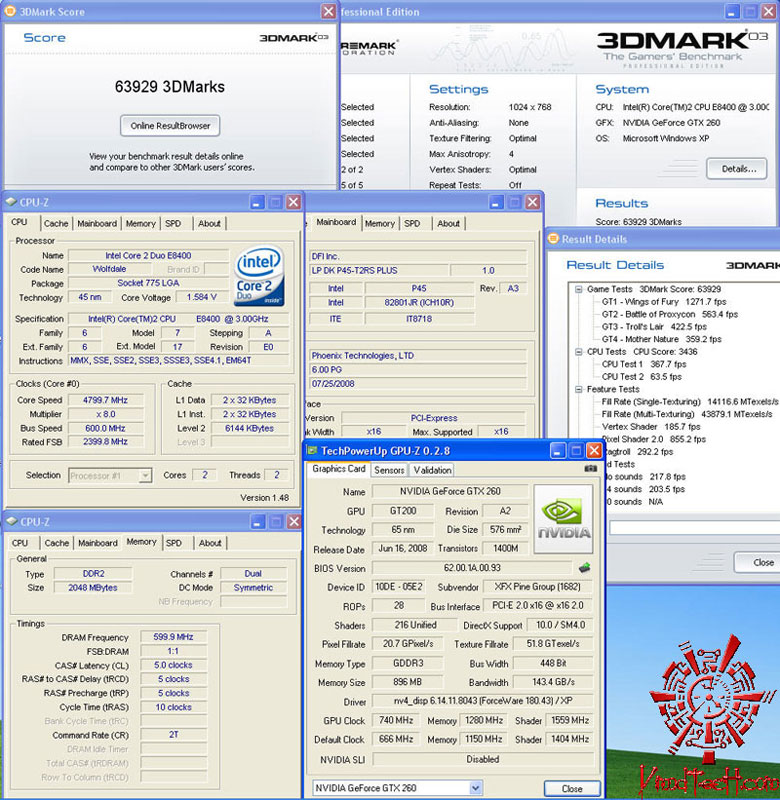Click the DRAM Frequency value 599.9 MHz
The width and height of the screenshot is (780, 800).
click(x=173, y=637)
